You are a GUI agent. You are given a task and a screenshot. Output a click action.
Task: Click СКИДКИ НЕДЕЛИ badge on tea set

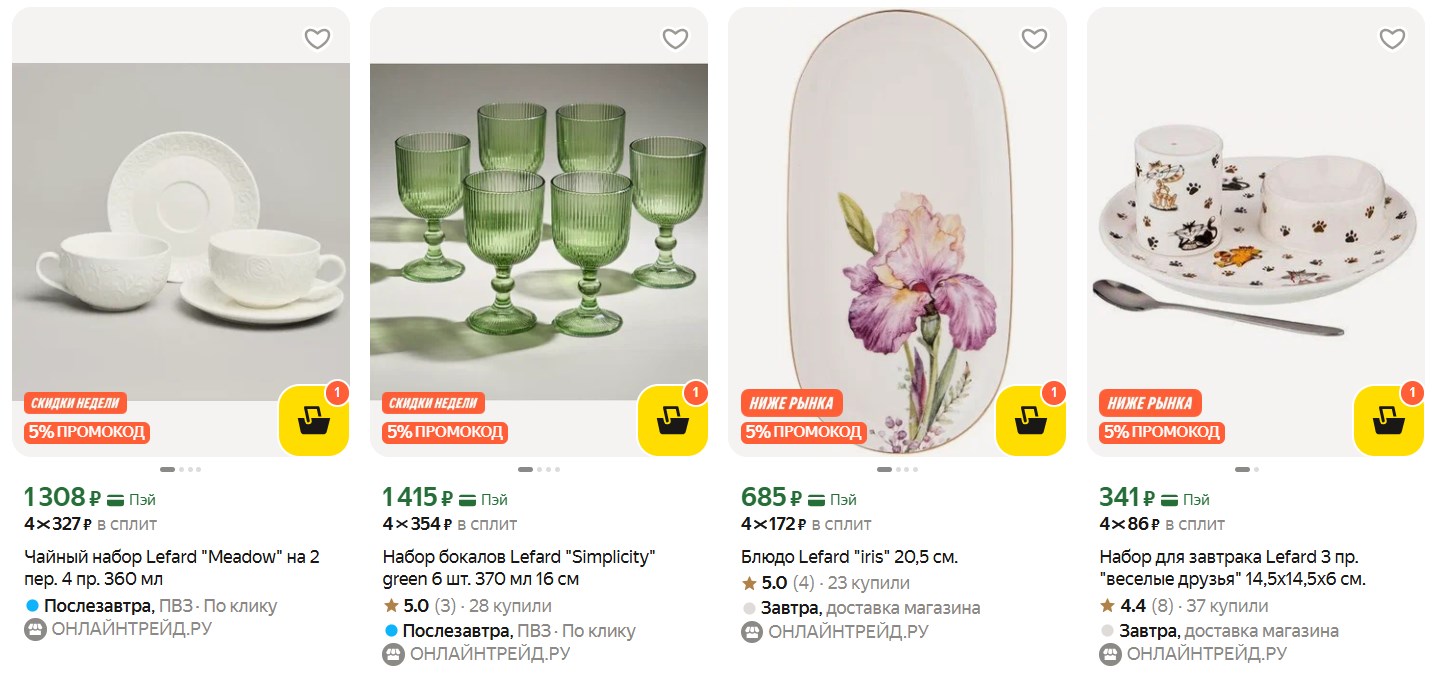tap(75, 403)
